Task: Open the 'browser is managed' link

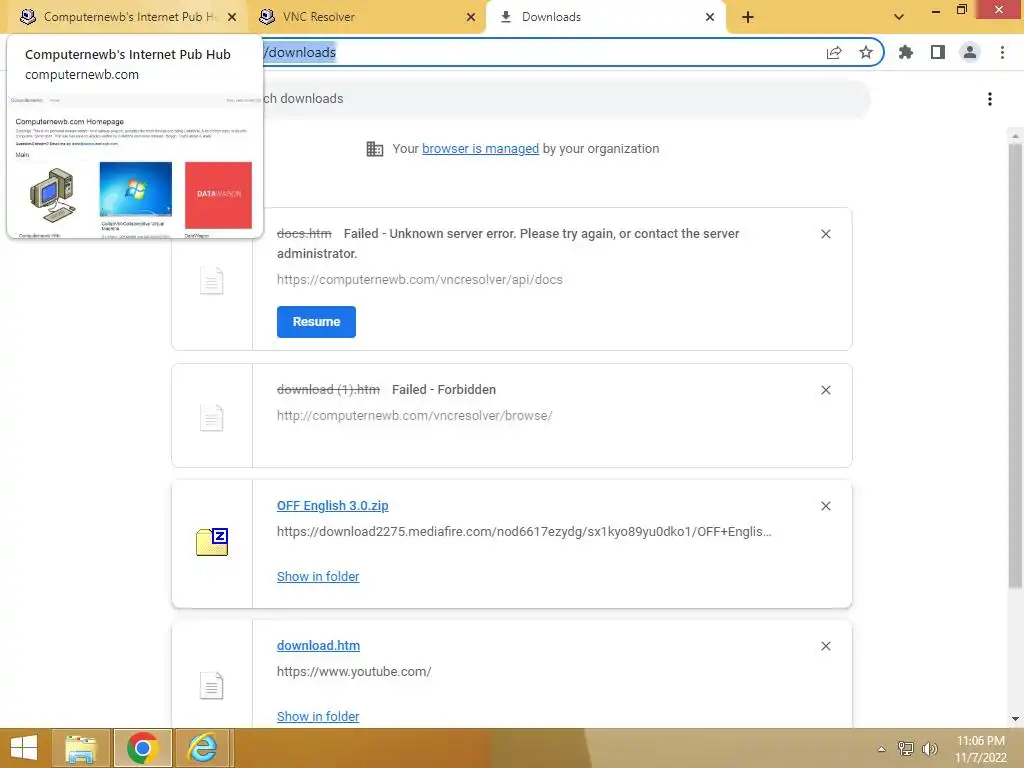Action: click(481, 149)
